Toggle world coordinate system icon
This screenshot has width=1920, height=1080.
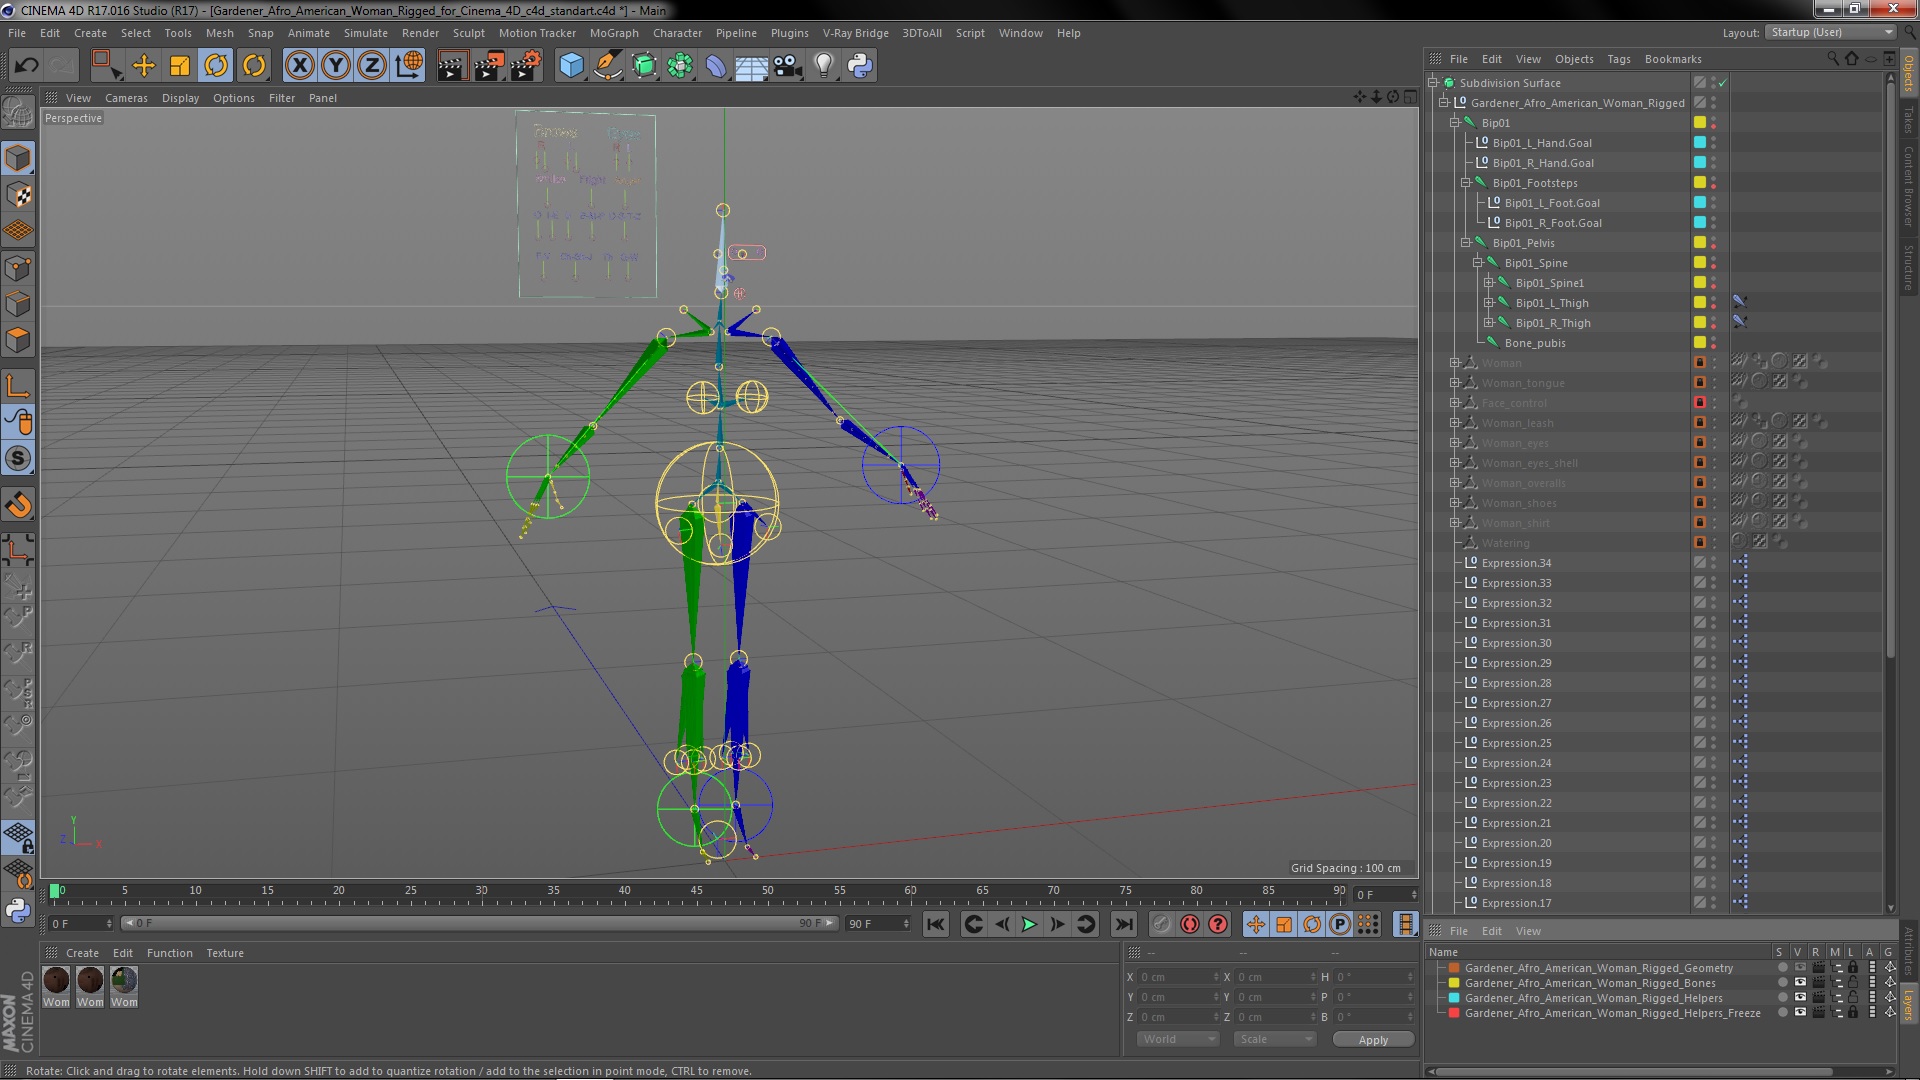coord(409,66)
